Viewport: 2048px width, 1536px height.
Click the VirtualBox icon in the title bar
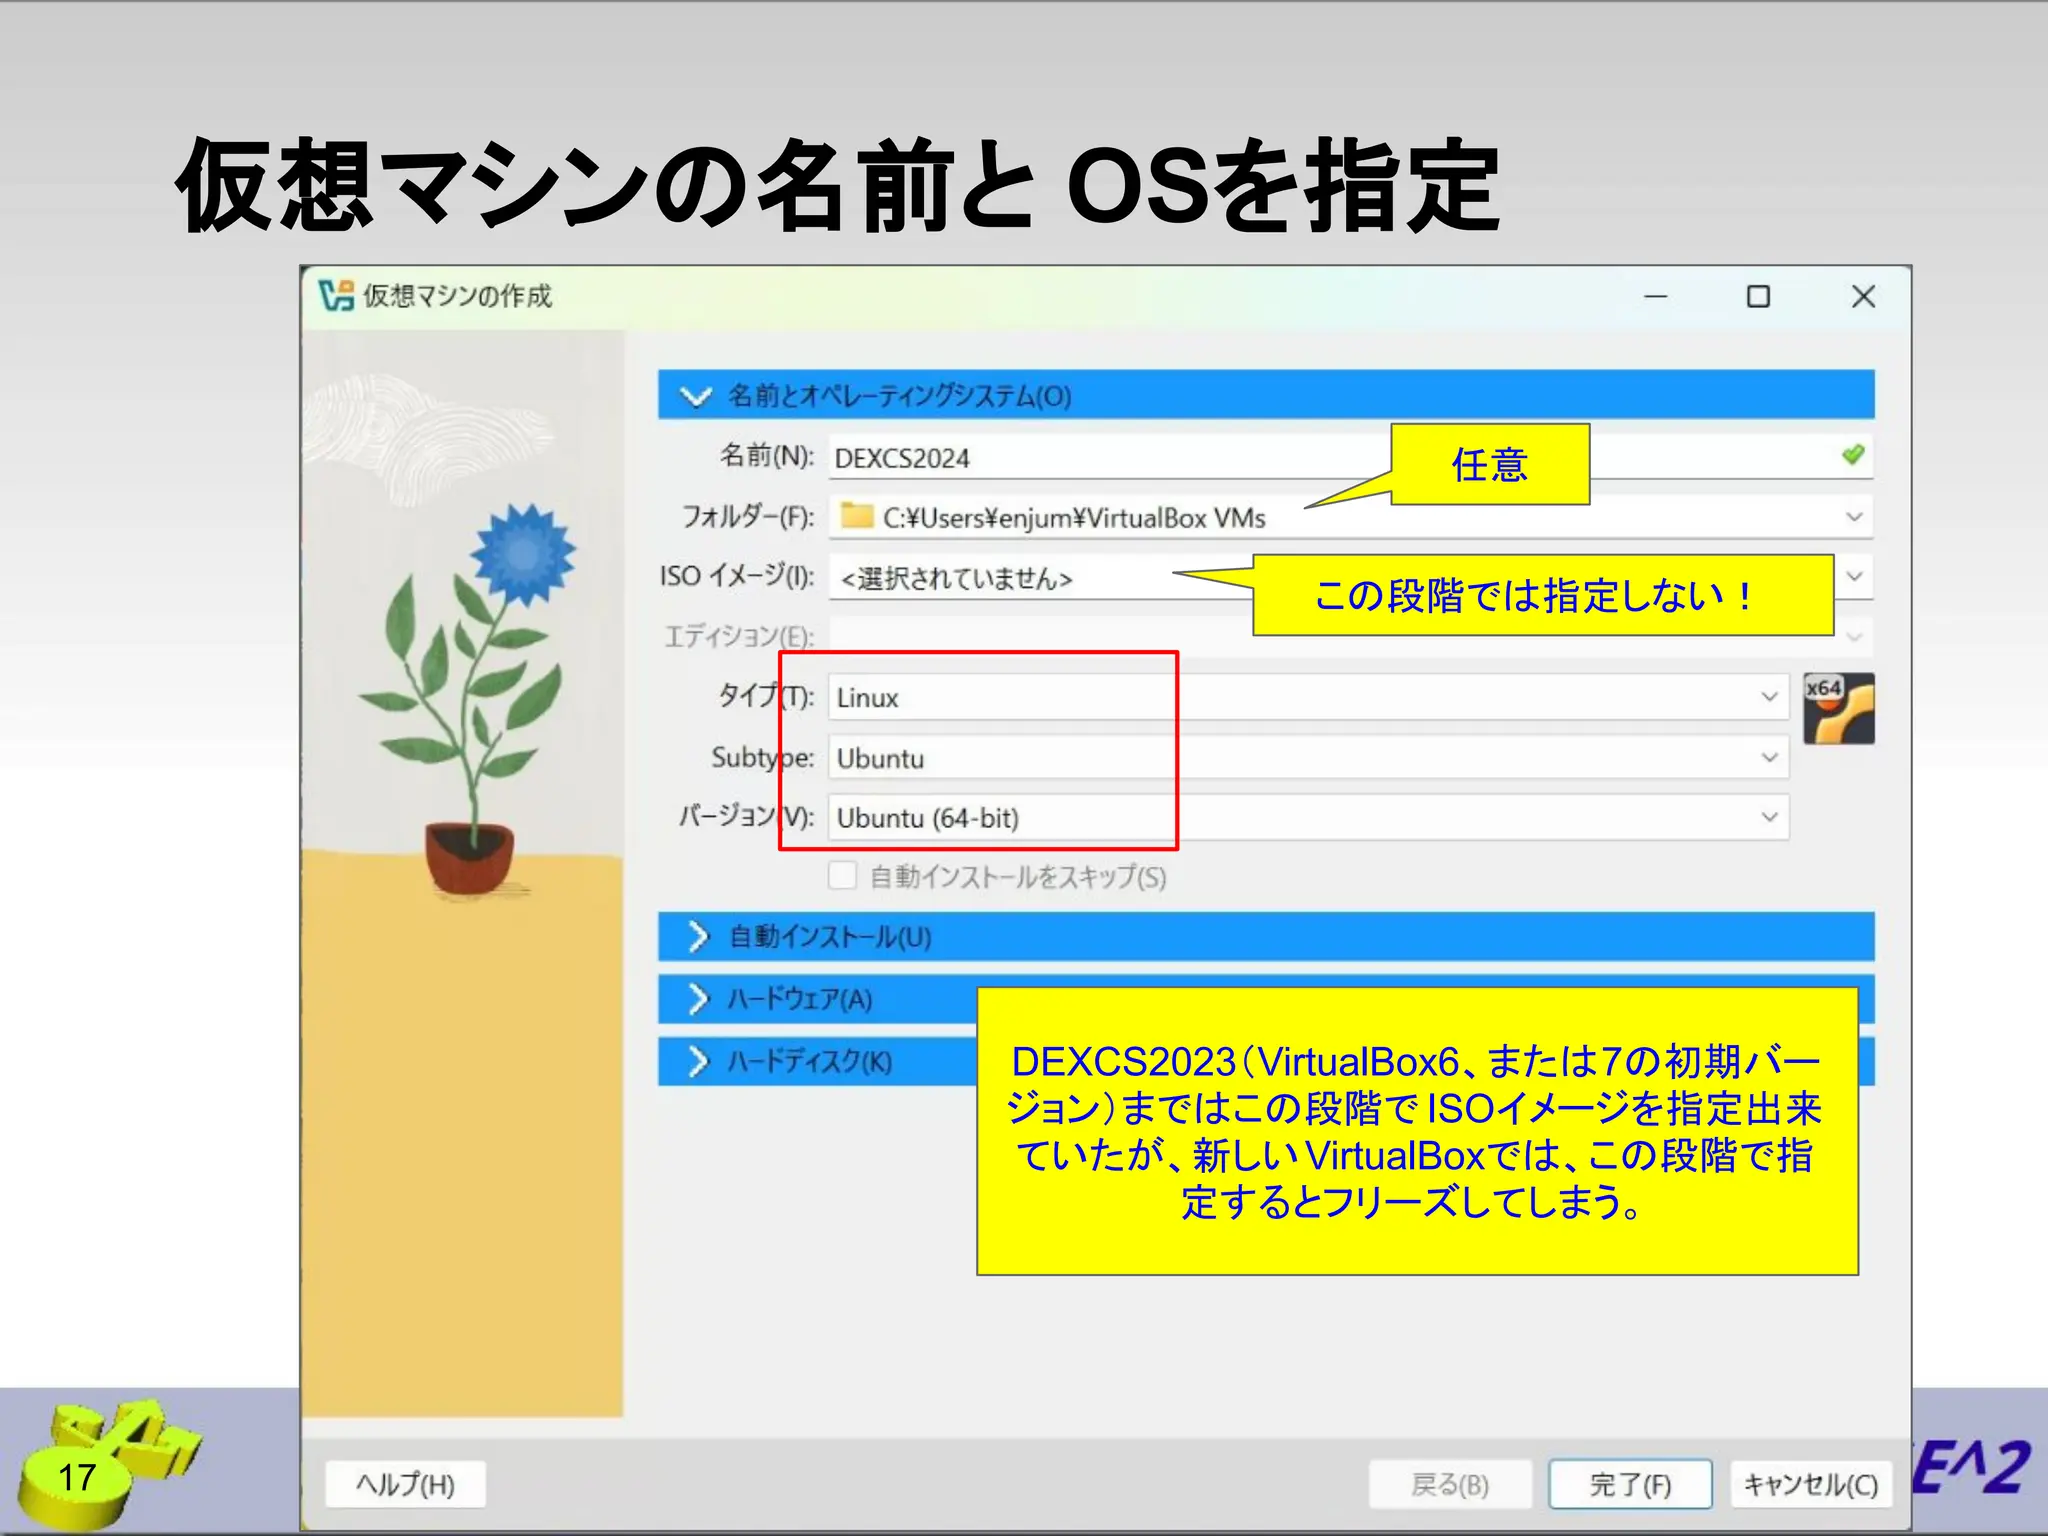pyautogui.click(x=336, y=296)
